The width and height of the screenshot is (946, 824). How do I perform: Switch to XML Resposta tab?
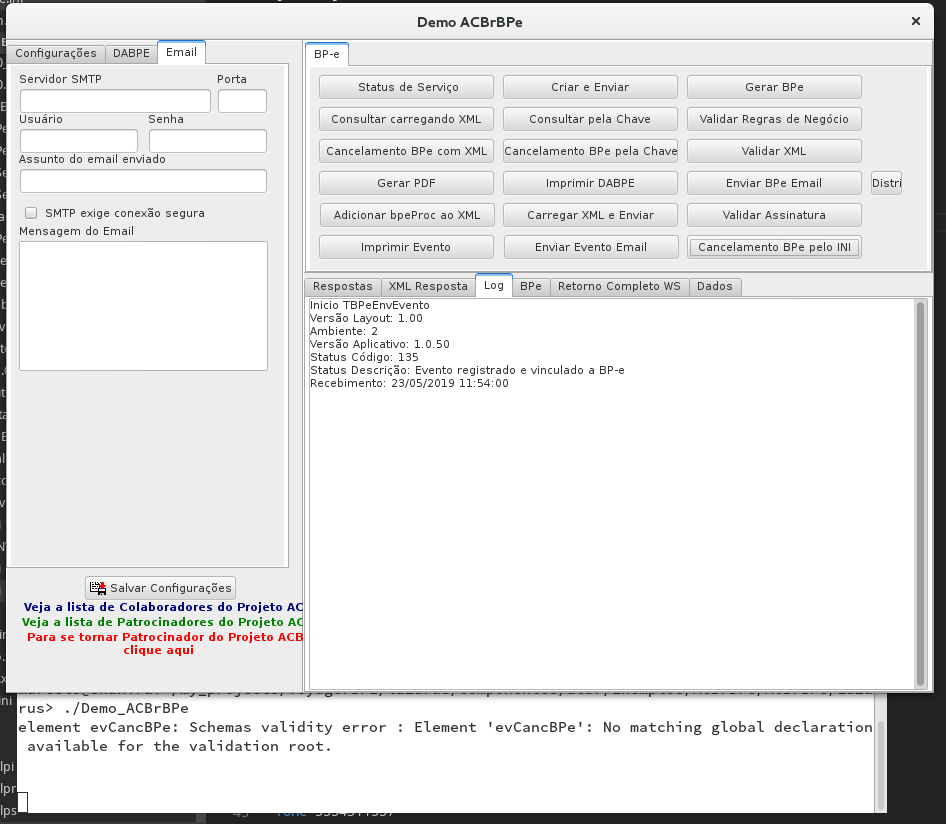pyautogui.click(x=428, y=287)
